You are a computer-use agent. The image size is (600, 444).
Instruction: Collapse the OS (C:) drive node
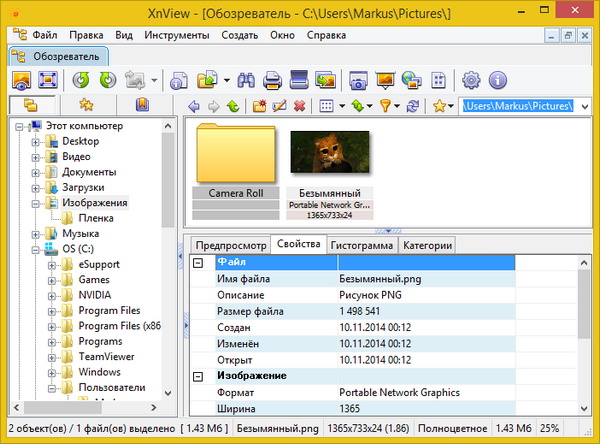pyautogui.click(x=36, y=249)
